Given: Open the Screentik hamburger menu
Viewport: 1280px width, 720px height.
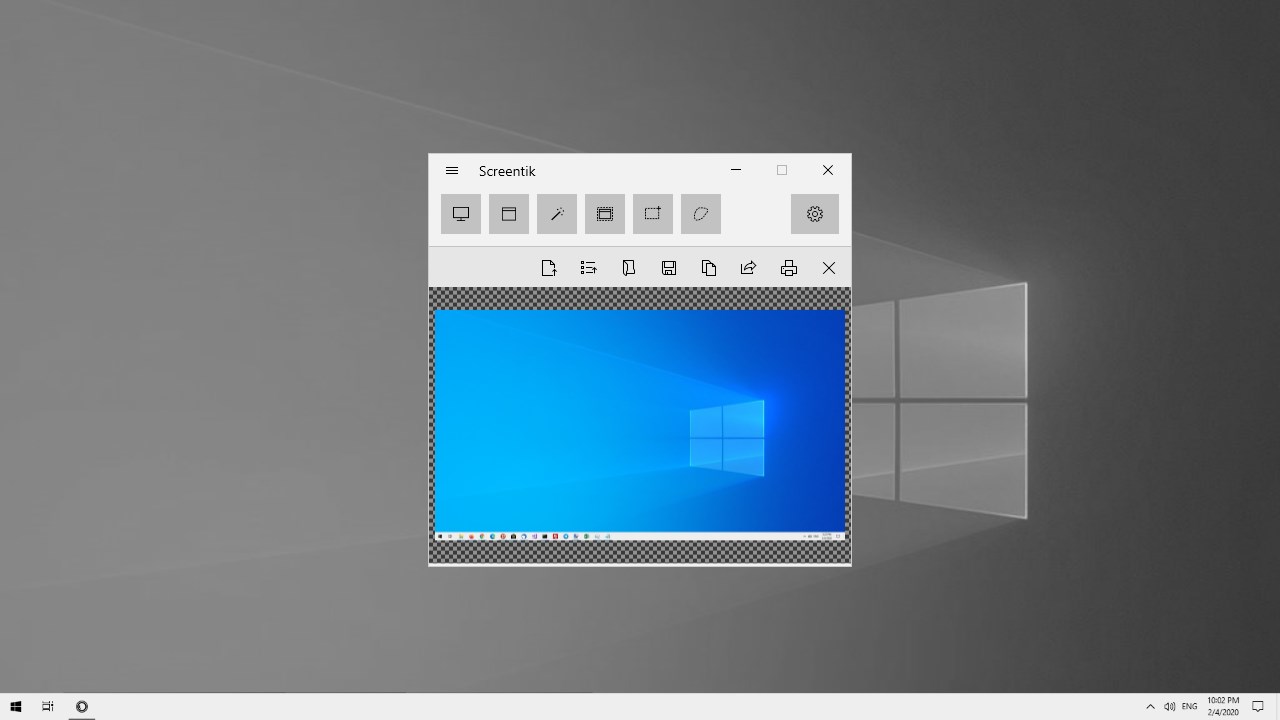Looking at the screenshot, I should [x=452, y=171].
